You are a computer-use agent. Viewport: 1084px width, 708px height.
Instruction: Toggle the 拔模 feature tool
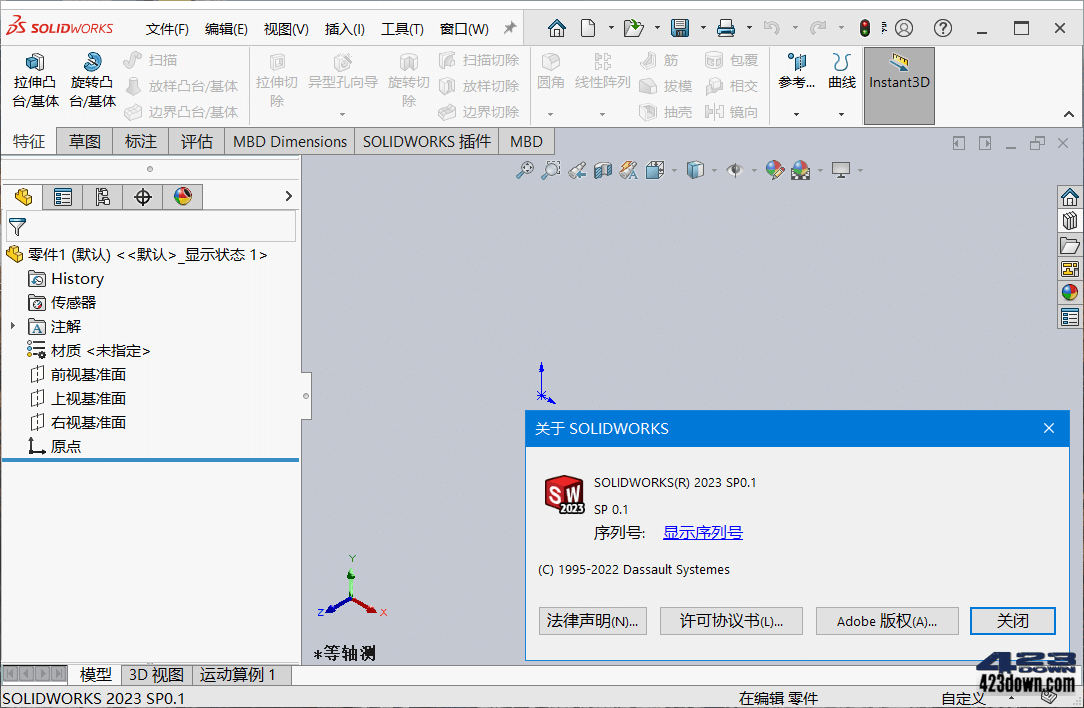pyautogui.click(x=665, y=86)
